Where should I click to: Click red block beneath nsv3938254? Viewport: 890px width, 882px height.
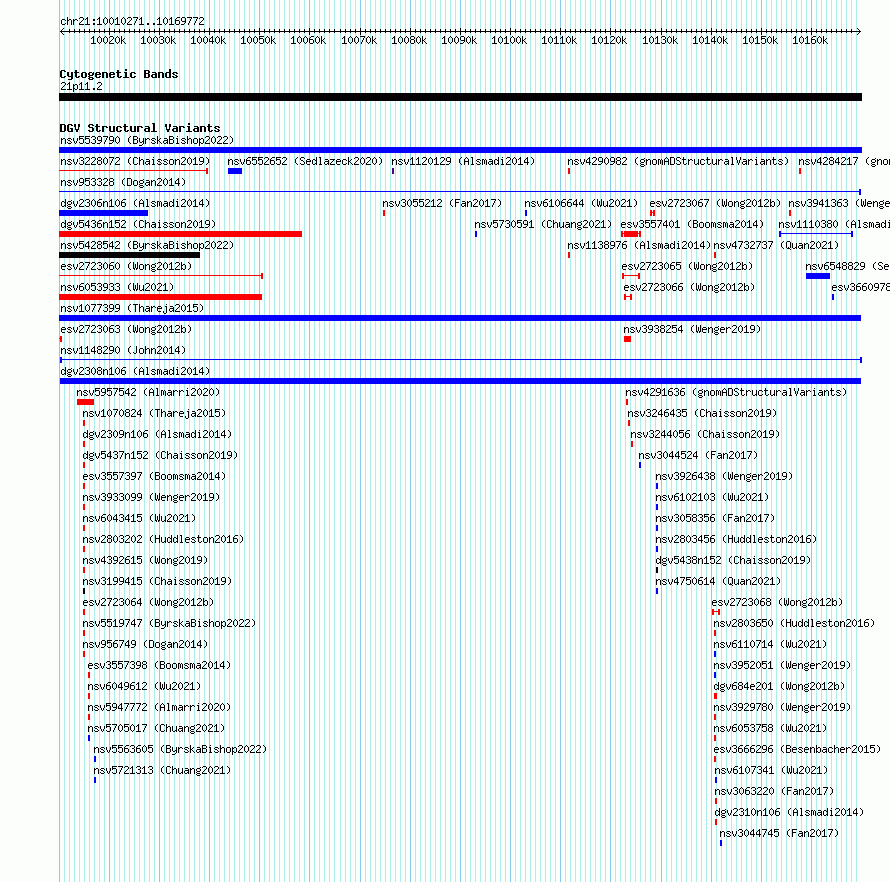pos(627,339)
